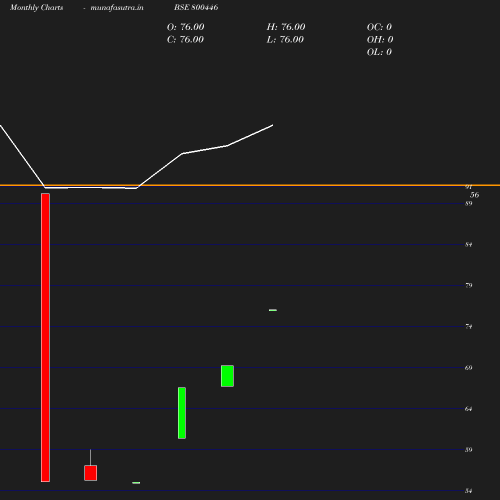
Task: Click the tallest red candlestick
Action: pos(45,337)
